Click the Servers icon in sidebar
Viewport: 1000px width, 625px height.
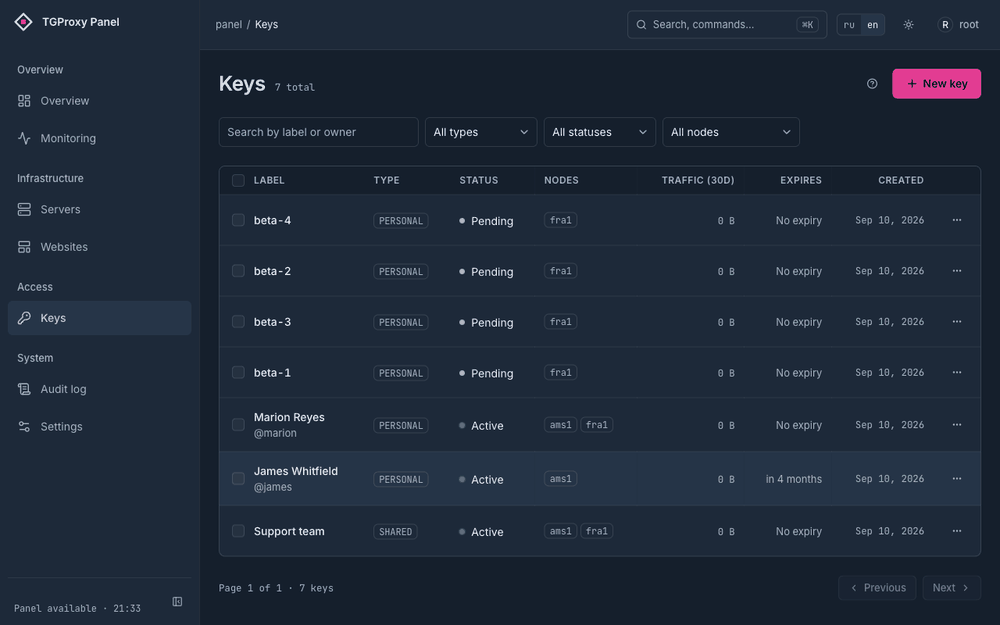[24, 209]
